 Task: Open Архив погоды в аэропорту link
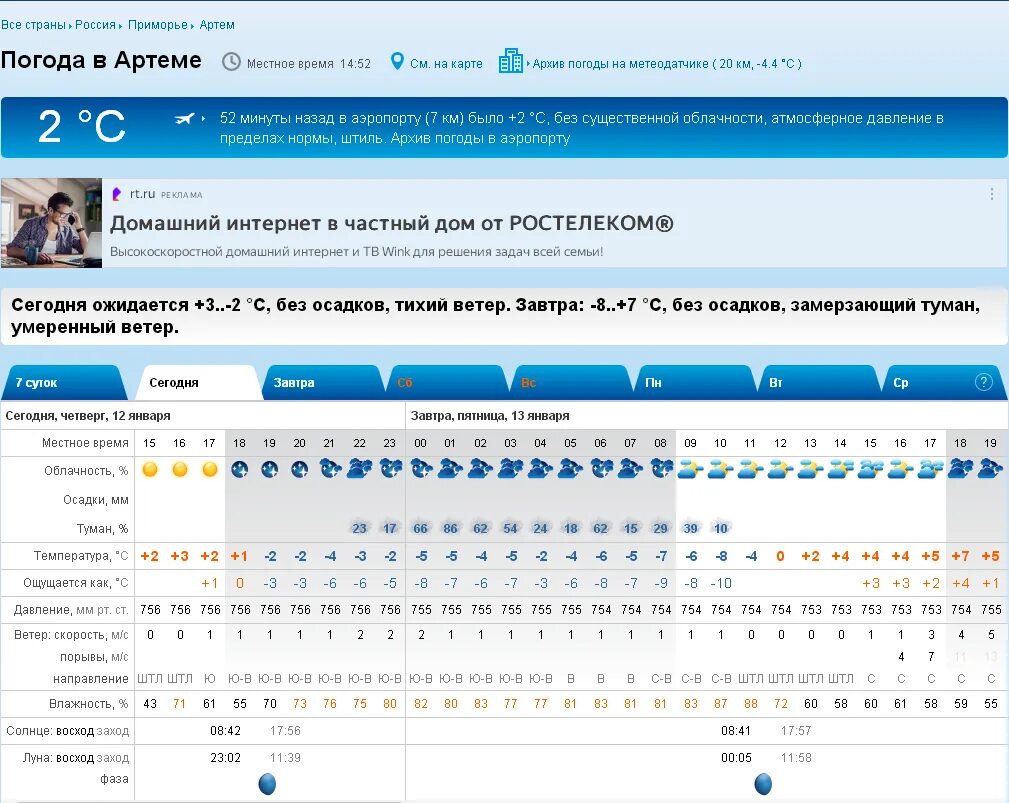pos(480,138)
